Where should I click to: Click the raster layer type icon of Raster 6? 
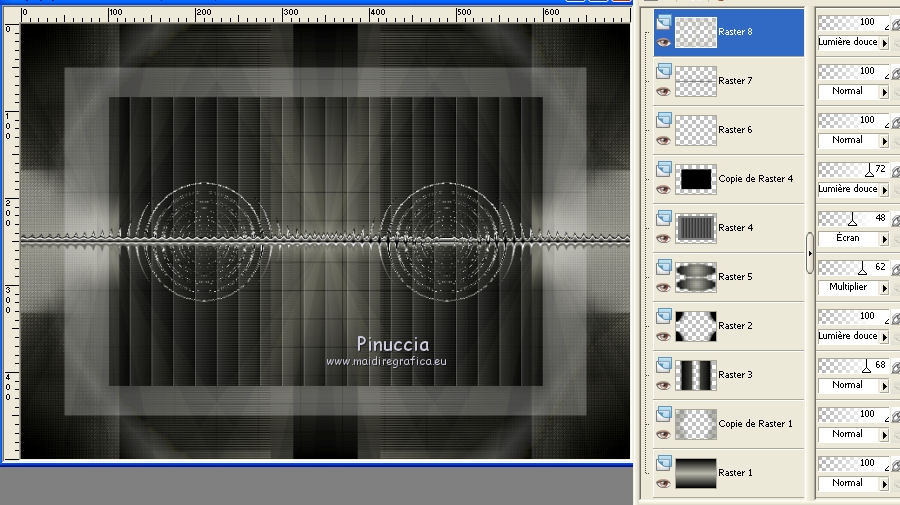point(664,119)
